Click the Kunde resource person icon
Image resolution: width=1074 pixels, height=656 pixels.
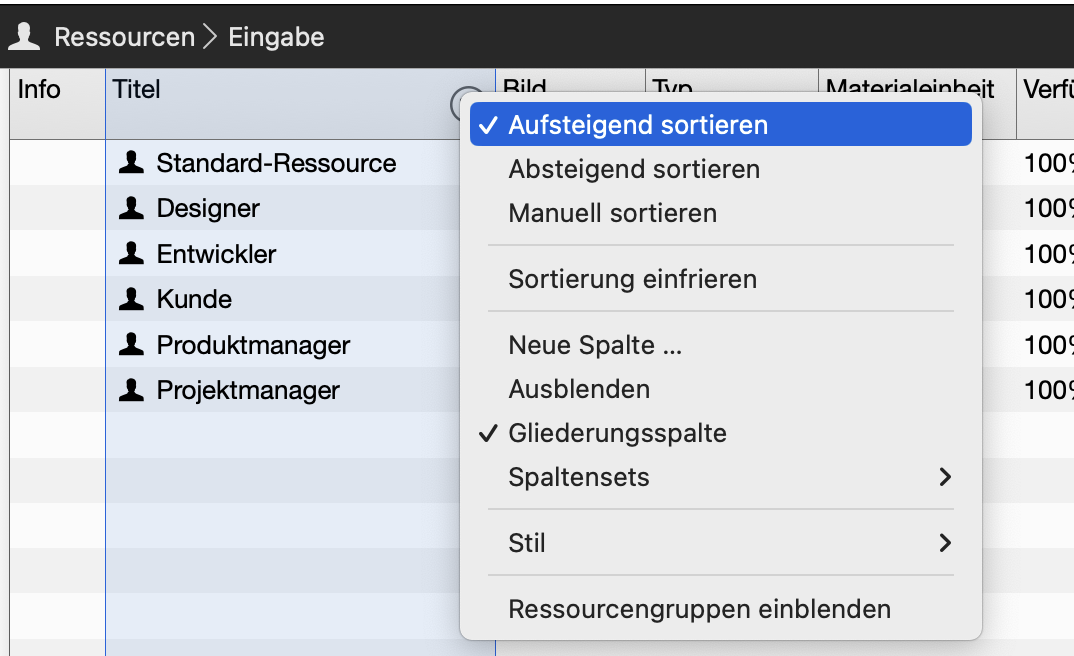click(132, 299)
